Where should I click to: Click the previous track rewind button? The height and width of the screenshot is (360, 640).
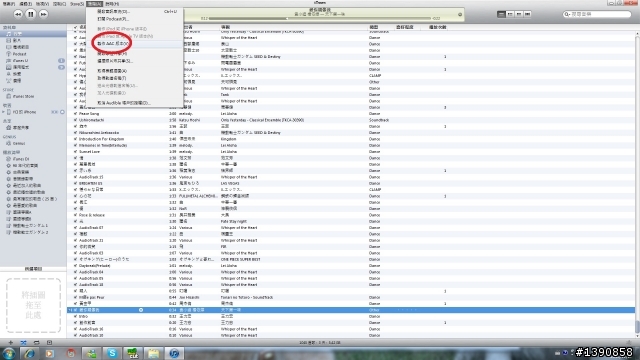pos(18,14)
